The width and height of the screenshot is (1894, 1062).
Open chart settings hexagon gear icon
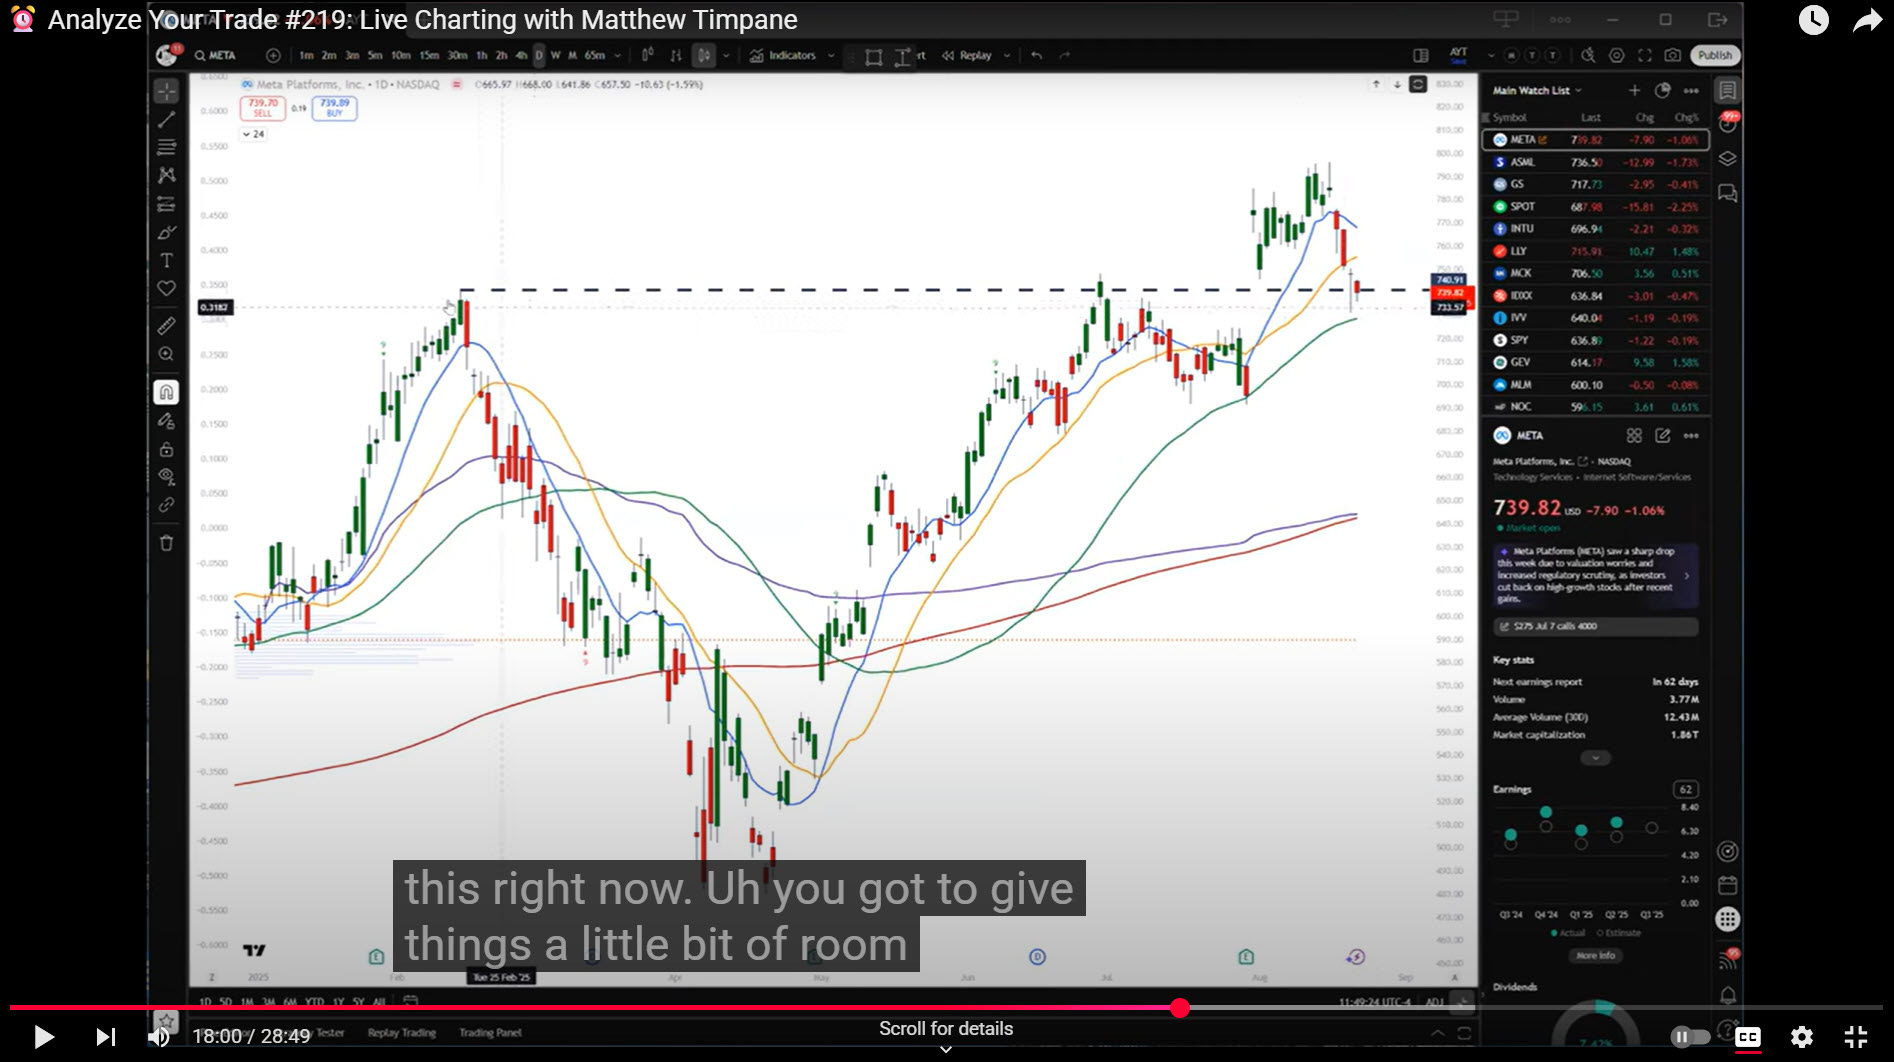[1617, 55]
